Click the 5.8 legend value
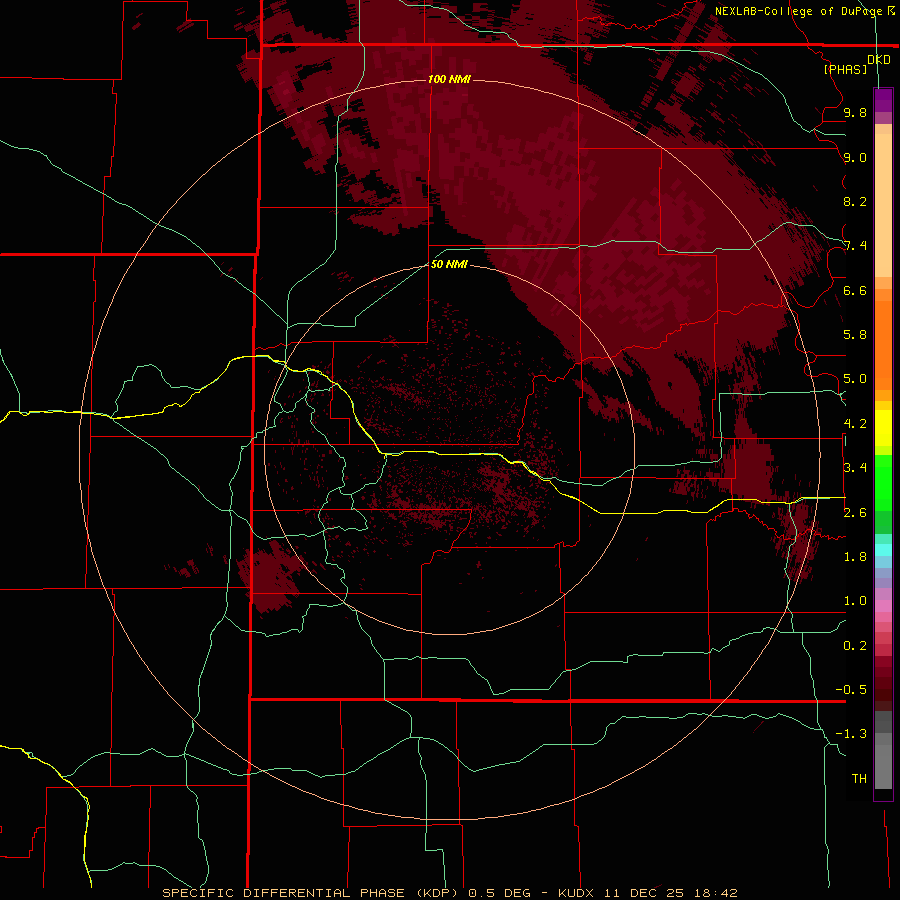The image size is (900, 900). 855,335
